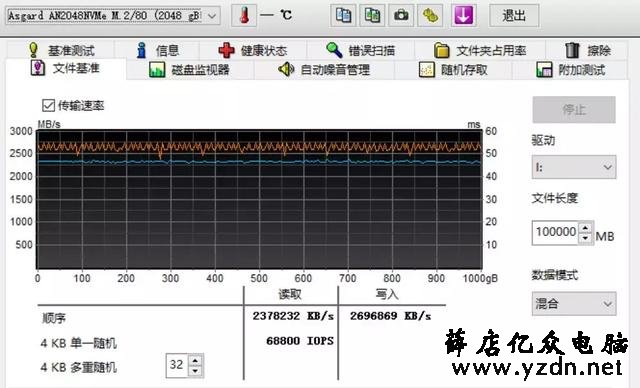Increase file length with up stepper arrow
Screen dimensions: 640x388
(x=586, y=228)
